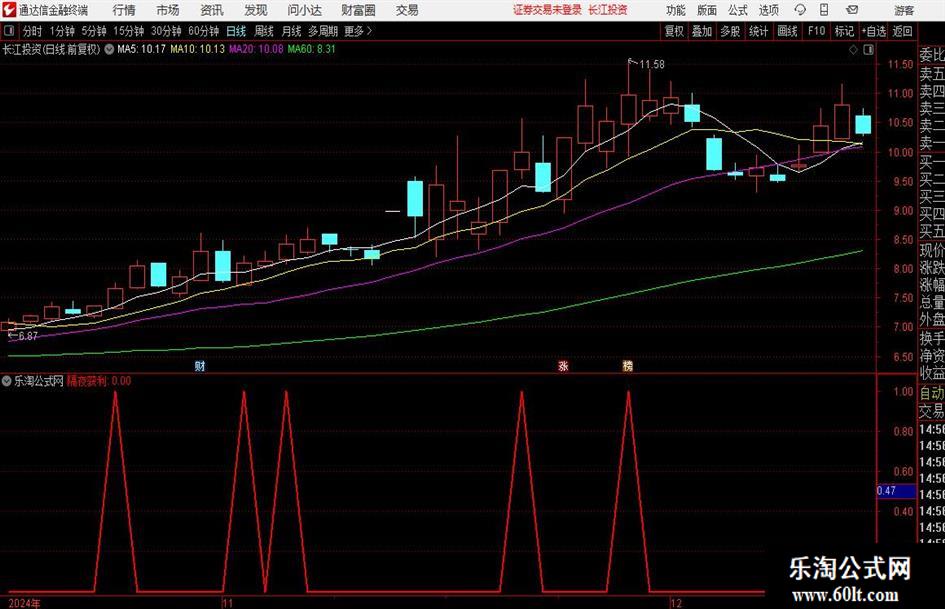This screenshot has height=609, width=945.
Task: Open the mail envelope icon
Action: [852, 10]
